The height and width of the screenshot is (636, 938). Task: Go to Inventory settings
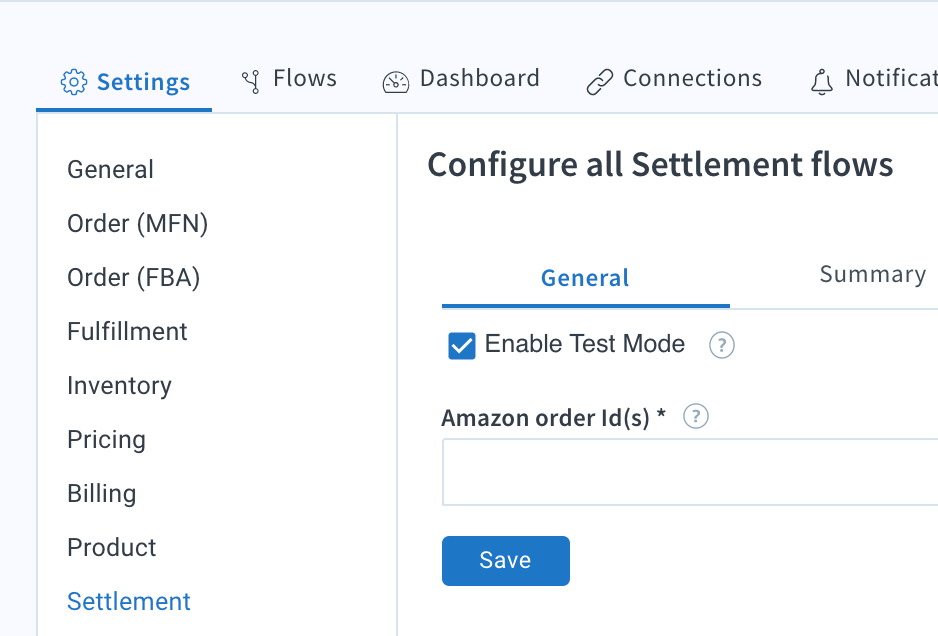[x=119, y=386]
